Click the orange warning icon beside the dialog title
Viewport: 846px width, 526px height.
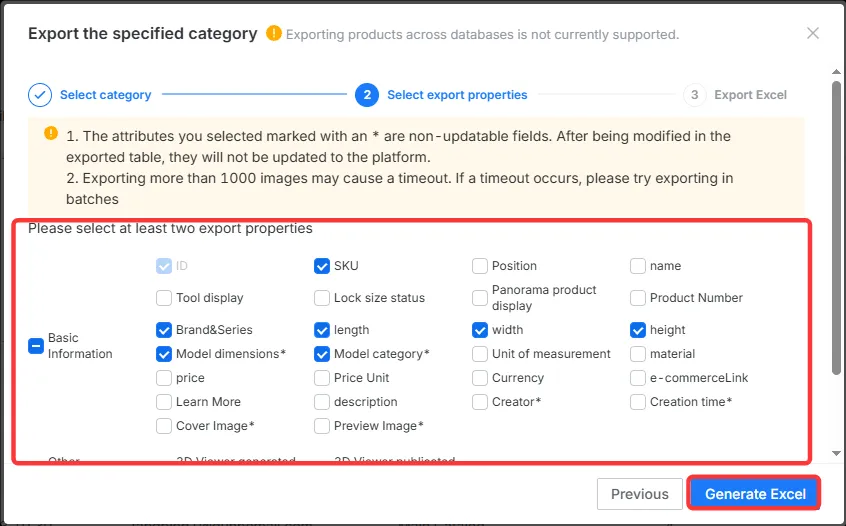click(274, 33)
